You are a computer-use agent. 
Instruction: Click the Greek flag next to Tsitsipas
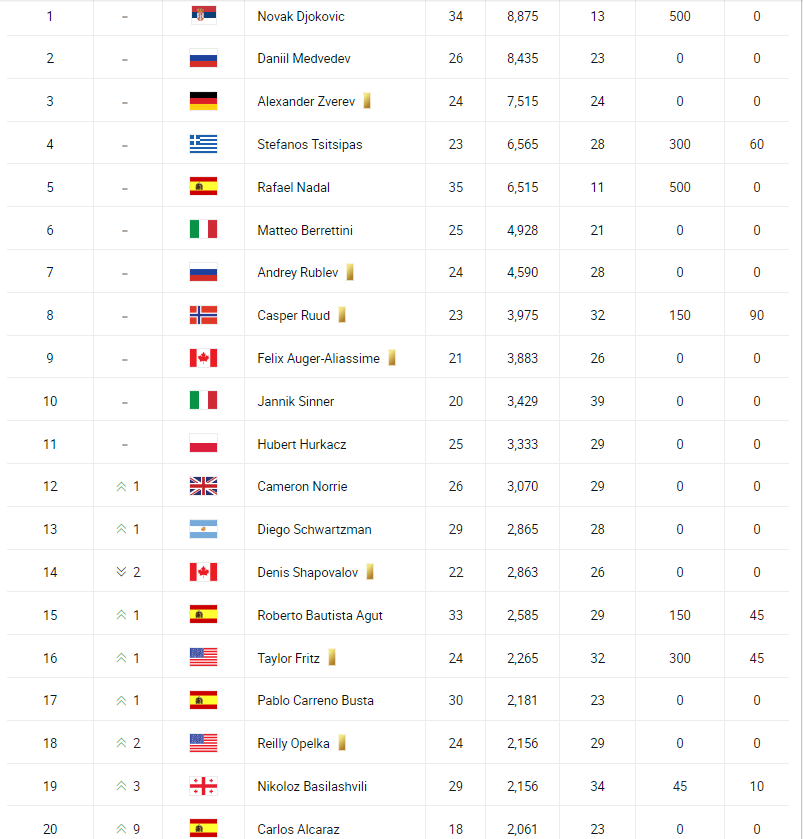click(x=203, y=144)
